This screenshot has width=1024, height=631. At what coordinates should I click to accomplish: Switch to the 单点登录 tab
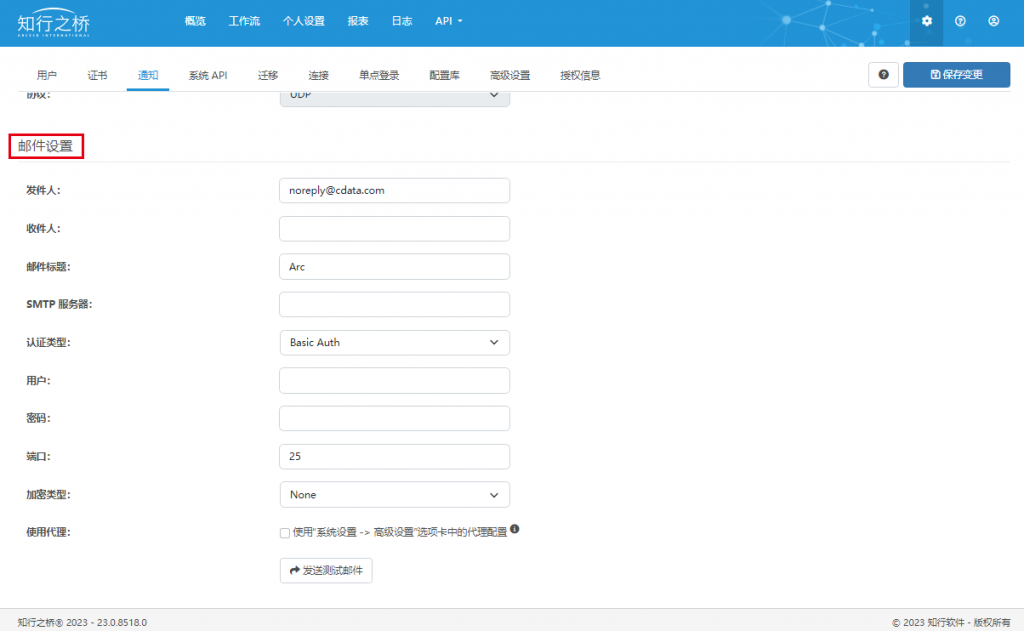click(379, 75)
